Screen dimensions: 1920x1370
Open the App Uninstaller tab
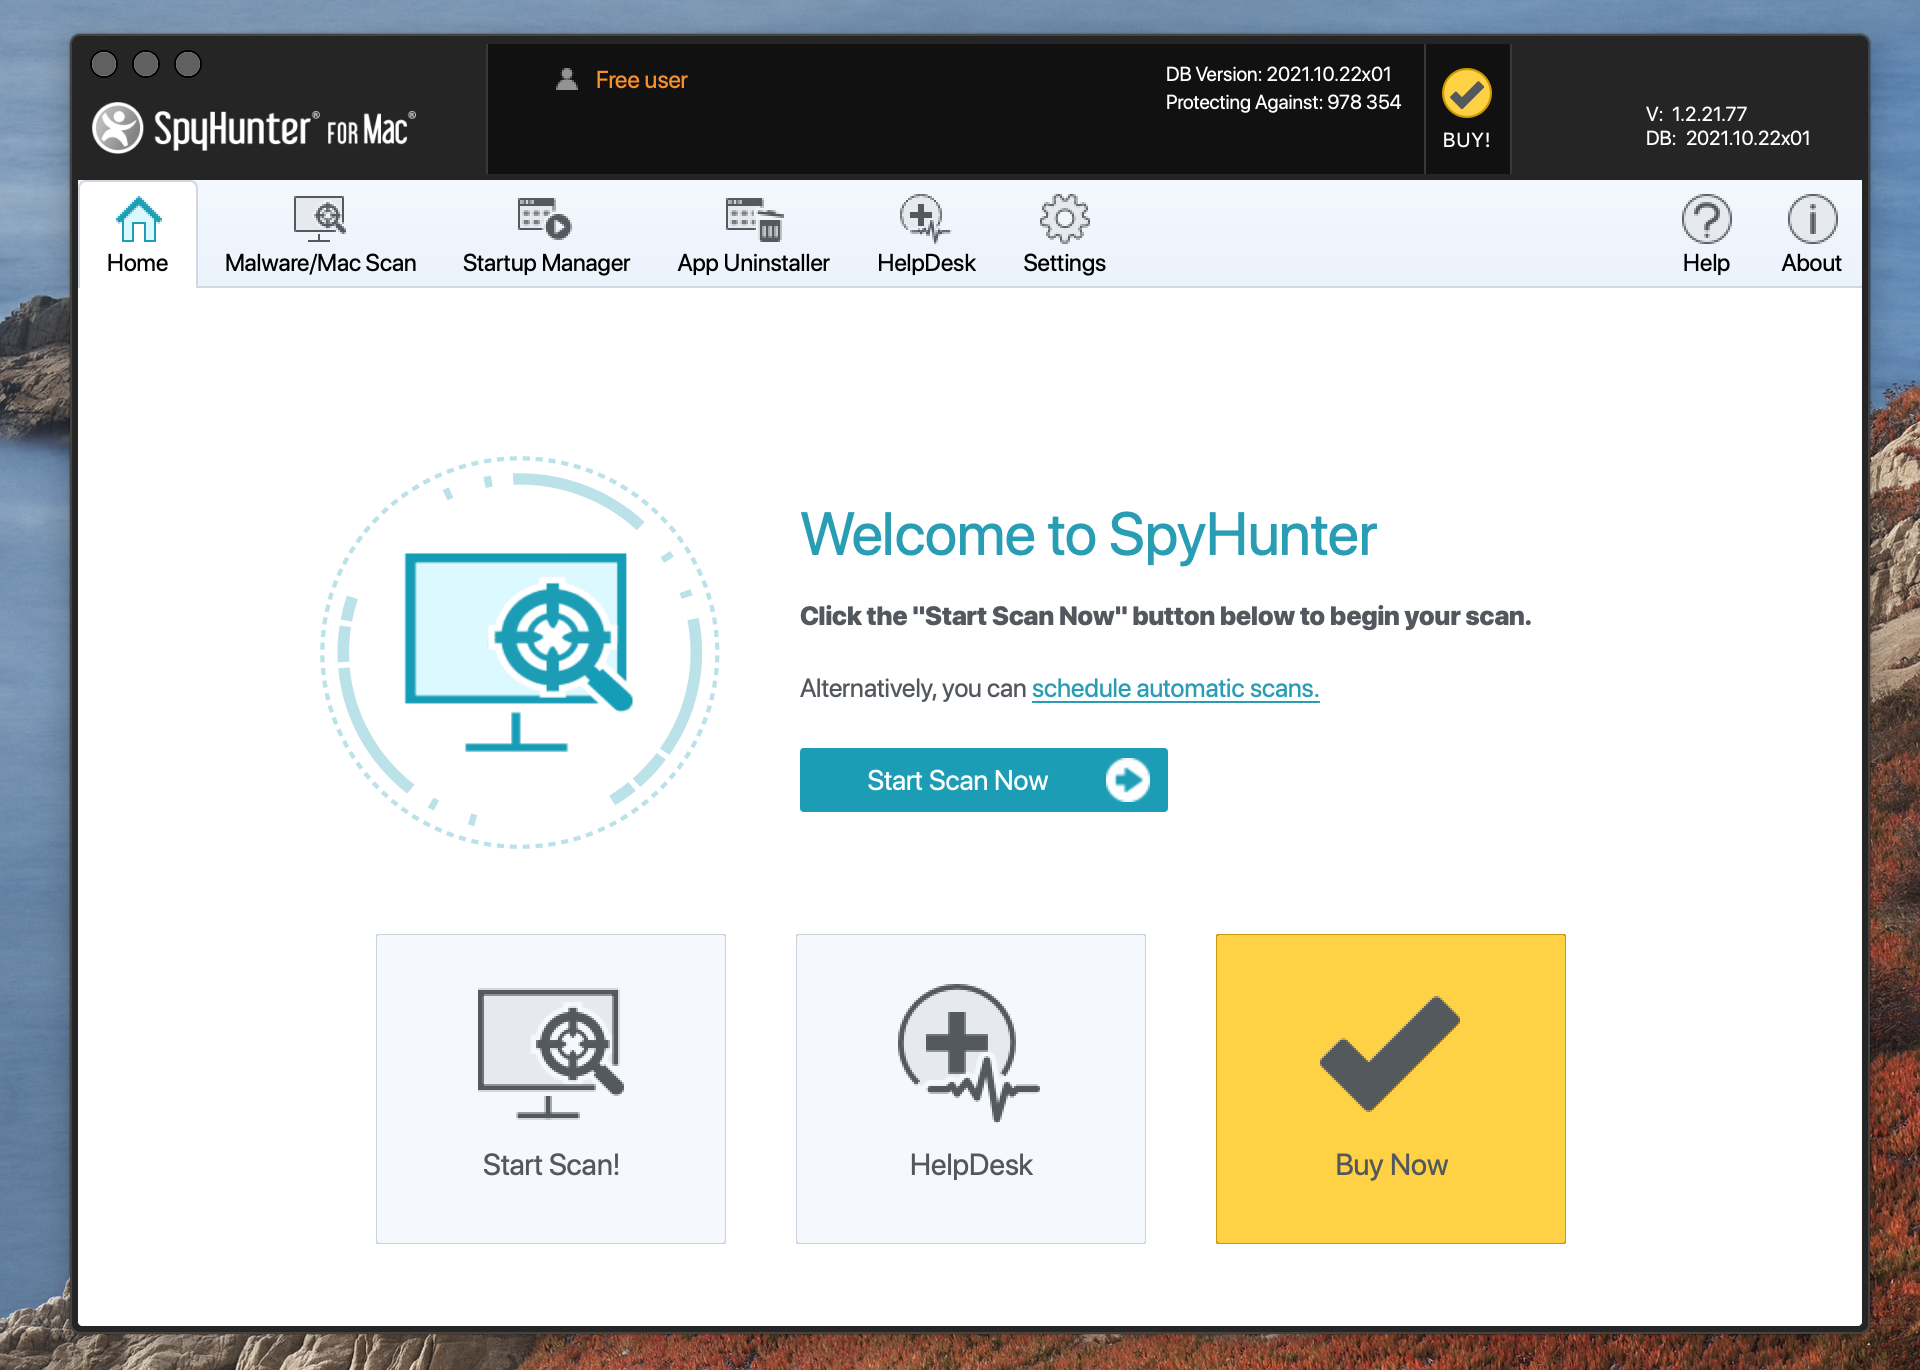click(753, 235)
